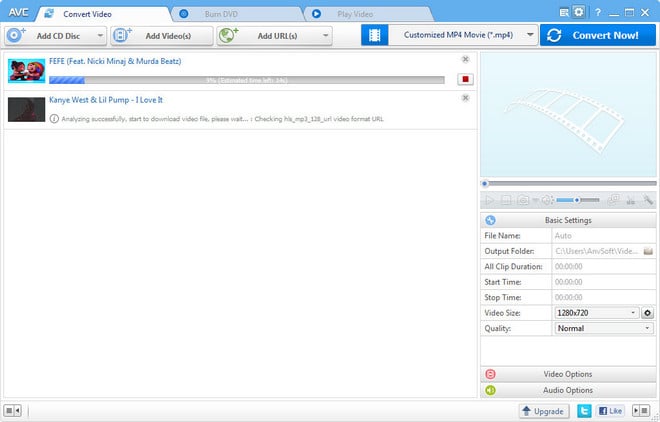This screenshot has height=422, width=660.
Task: Open the video size custom gear button
Action: pos(647,313)
